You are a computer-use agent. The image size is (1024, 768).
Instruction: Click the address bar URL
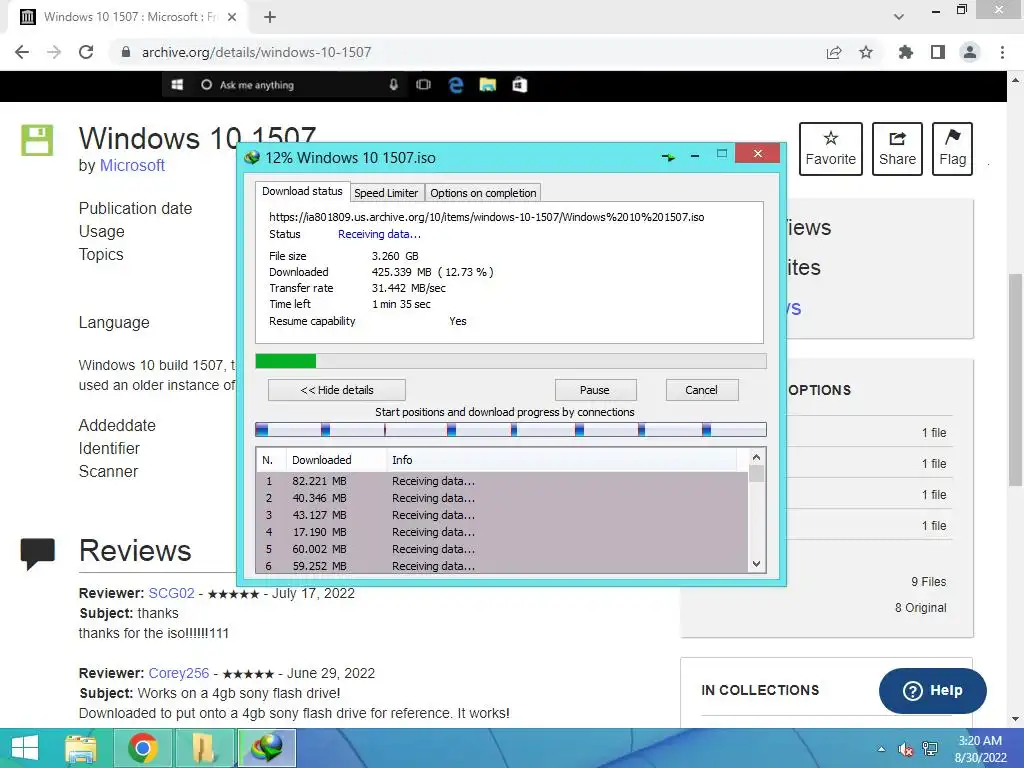click(x=256, y=52)
